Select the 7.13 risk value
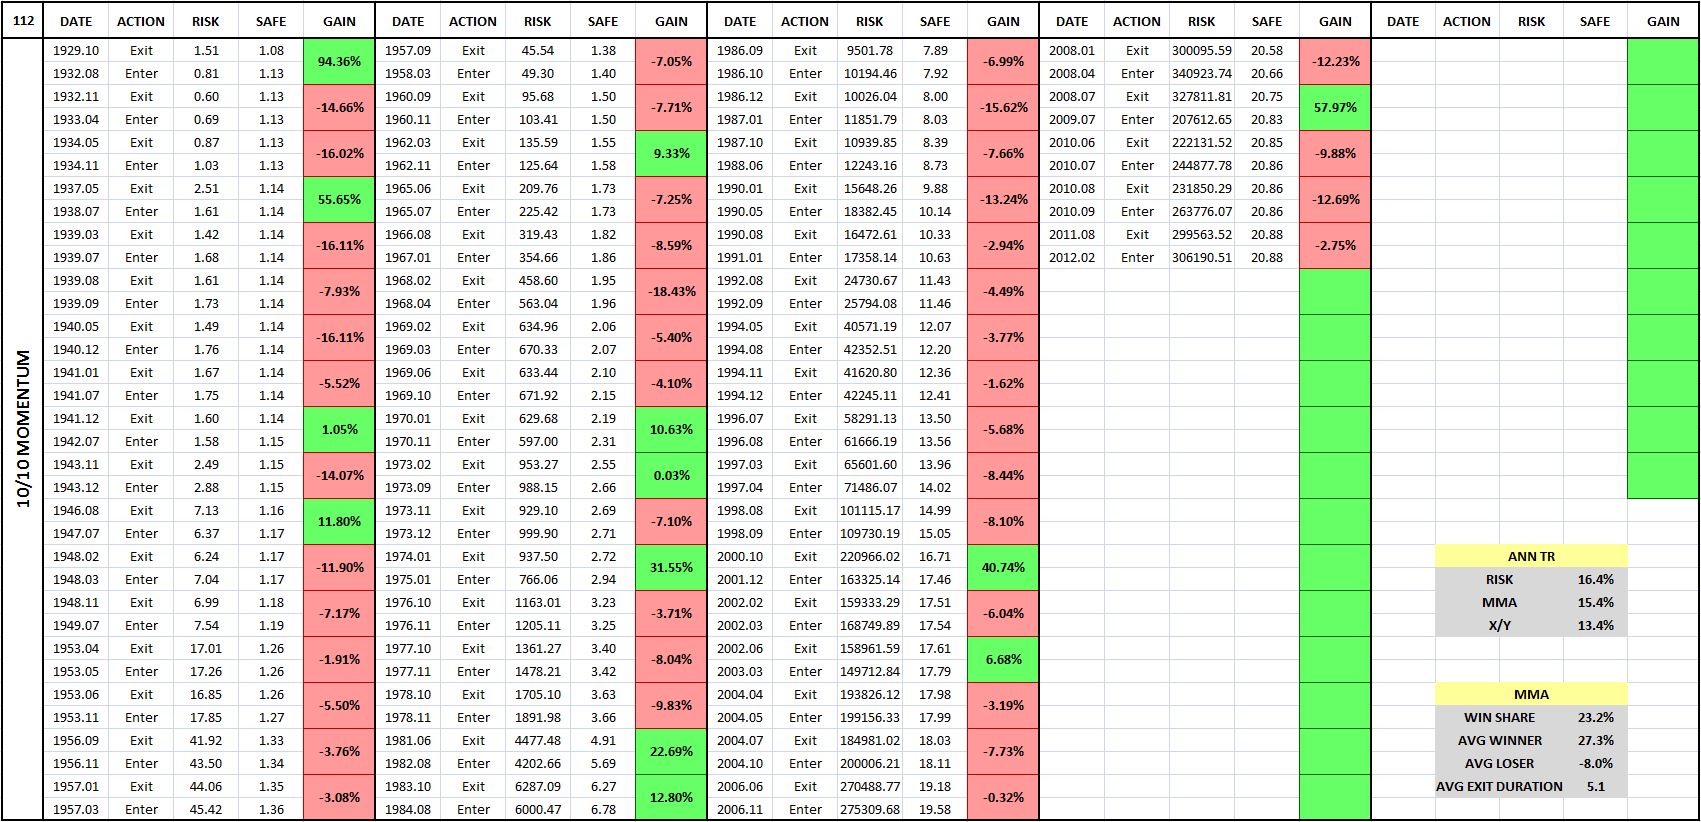The height and width of the screenshot is (822, 1701). pos(206,511)
